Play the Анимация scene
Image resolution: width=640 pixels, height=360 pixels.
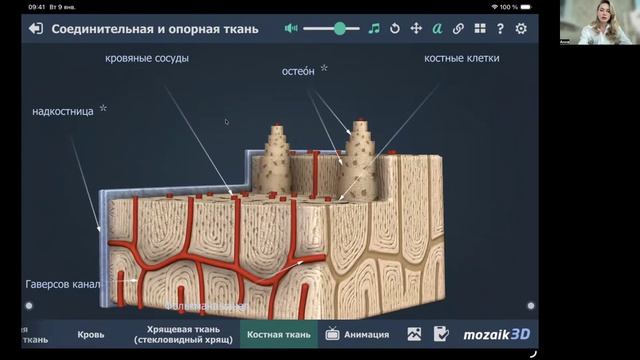357,334
